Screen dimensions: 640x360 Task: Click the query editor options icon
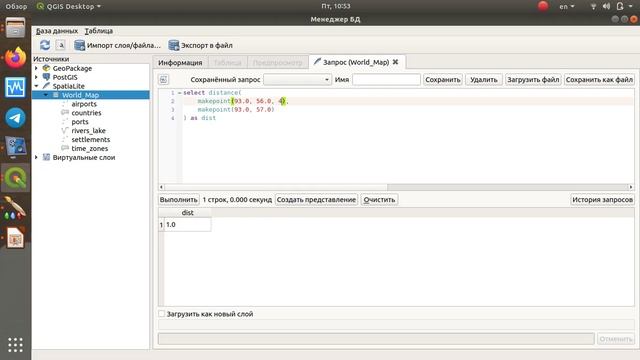pyautogui.click(x=163, y=80)
